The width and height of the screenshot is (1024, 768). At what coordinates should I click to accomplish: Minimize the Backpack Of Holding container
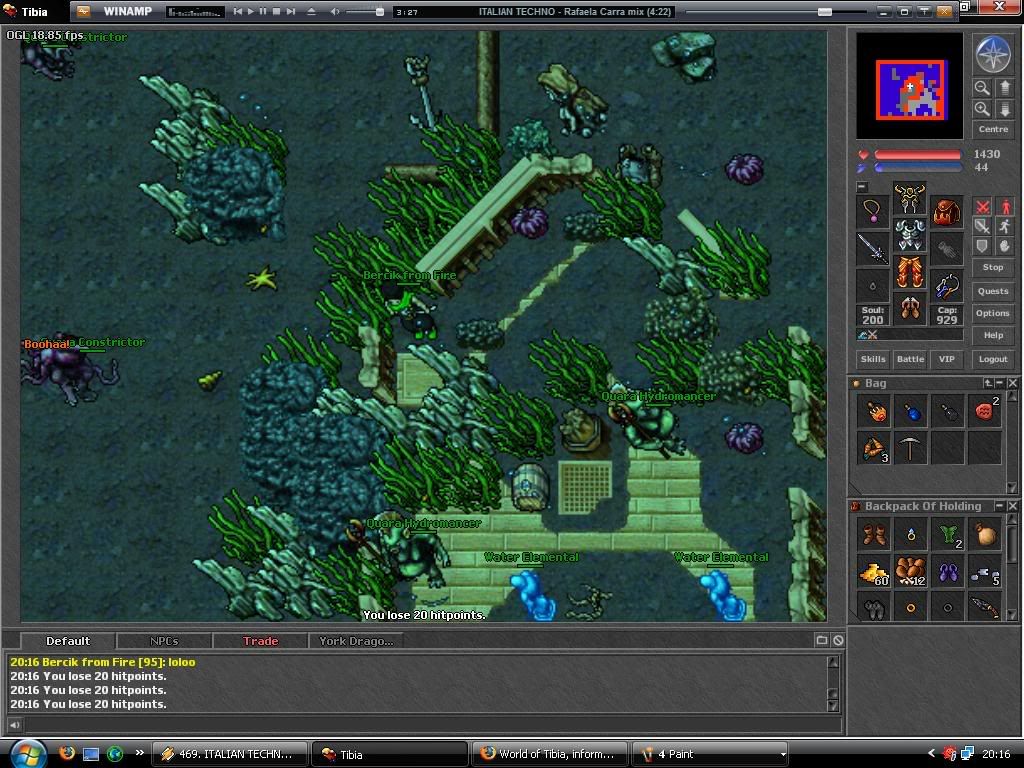pos(999,506)
